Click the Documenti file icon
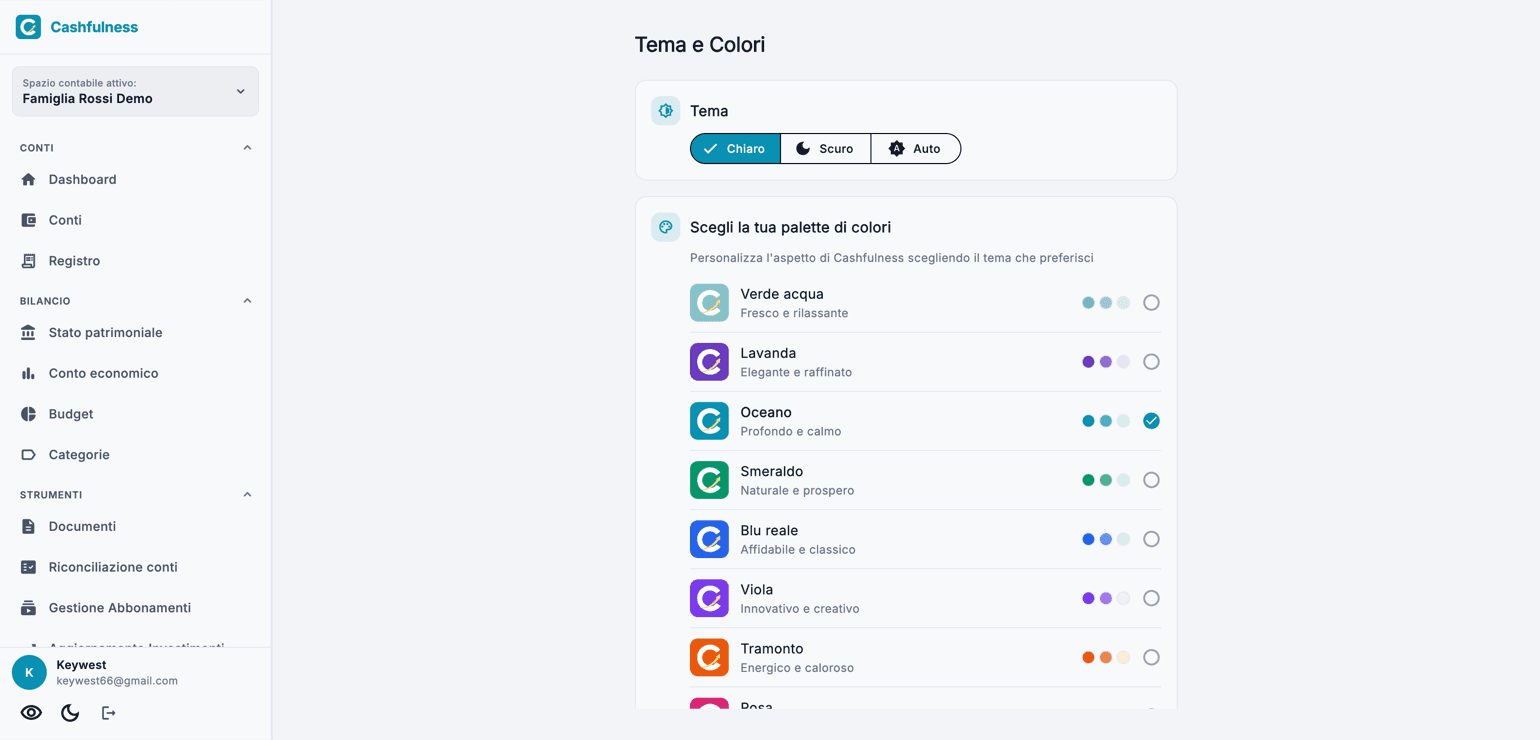1540x740 pixels. click(28, 526)
